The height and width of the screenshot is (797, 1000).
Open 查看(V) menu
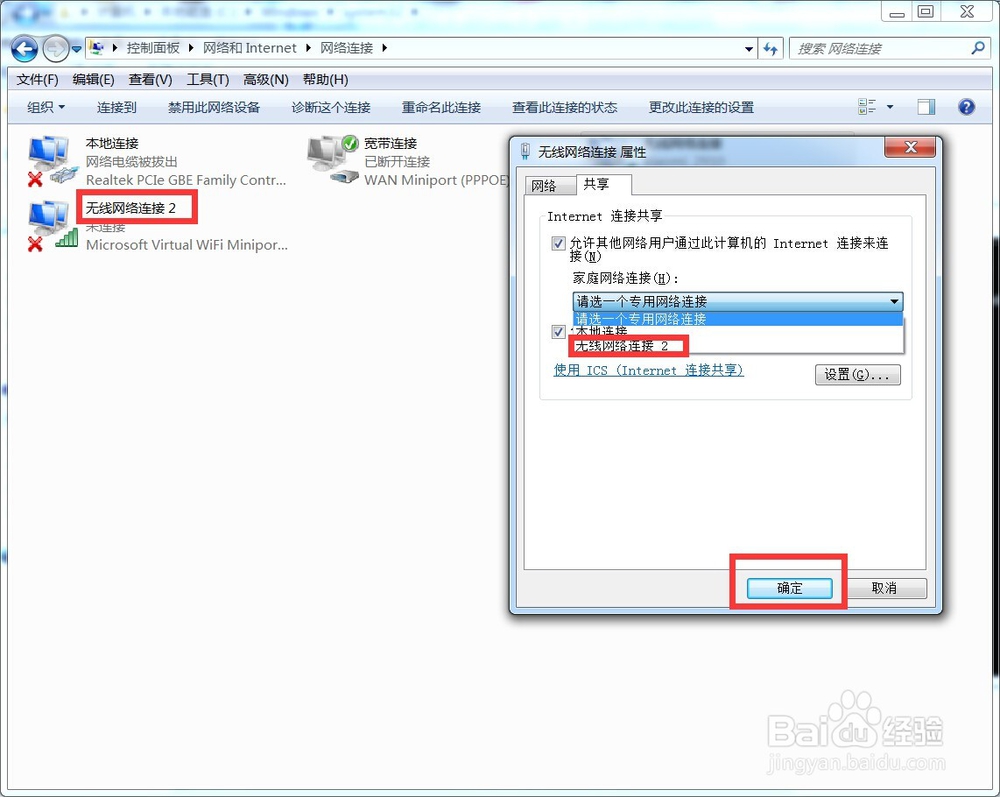point(151,79)
